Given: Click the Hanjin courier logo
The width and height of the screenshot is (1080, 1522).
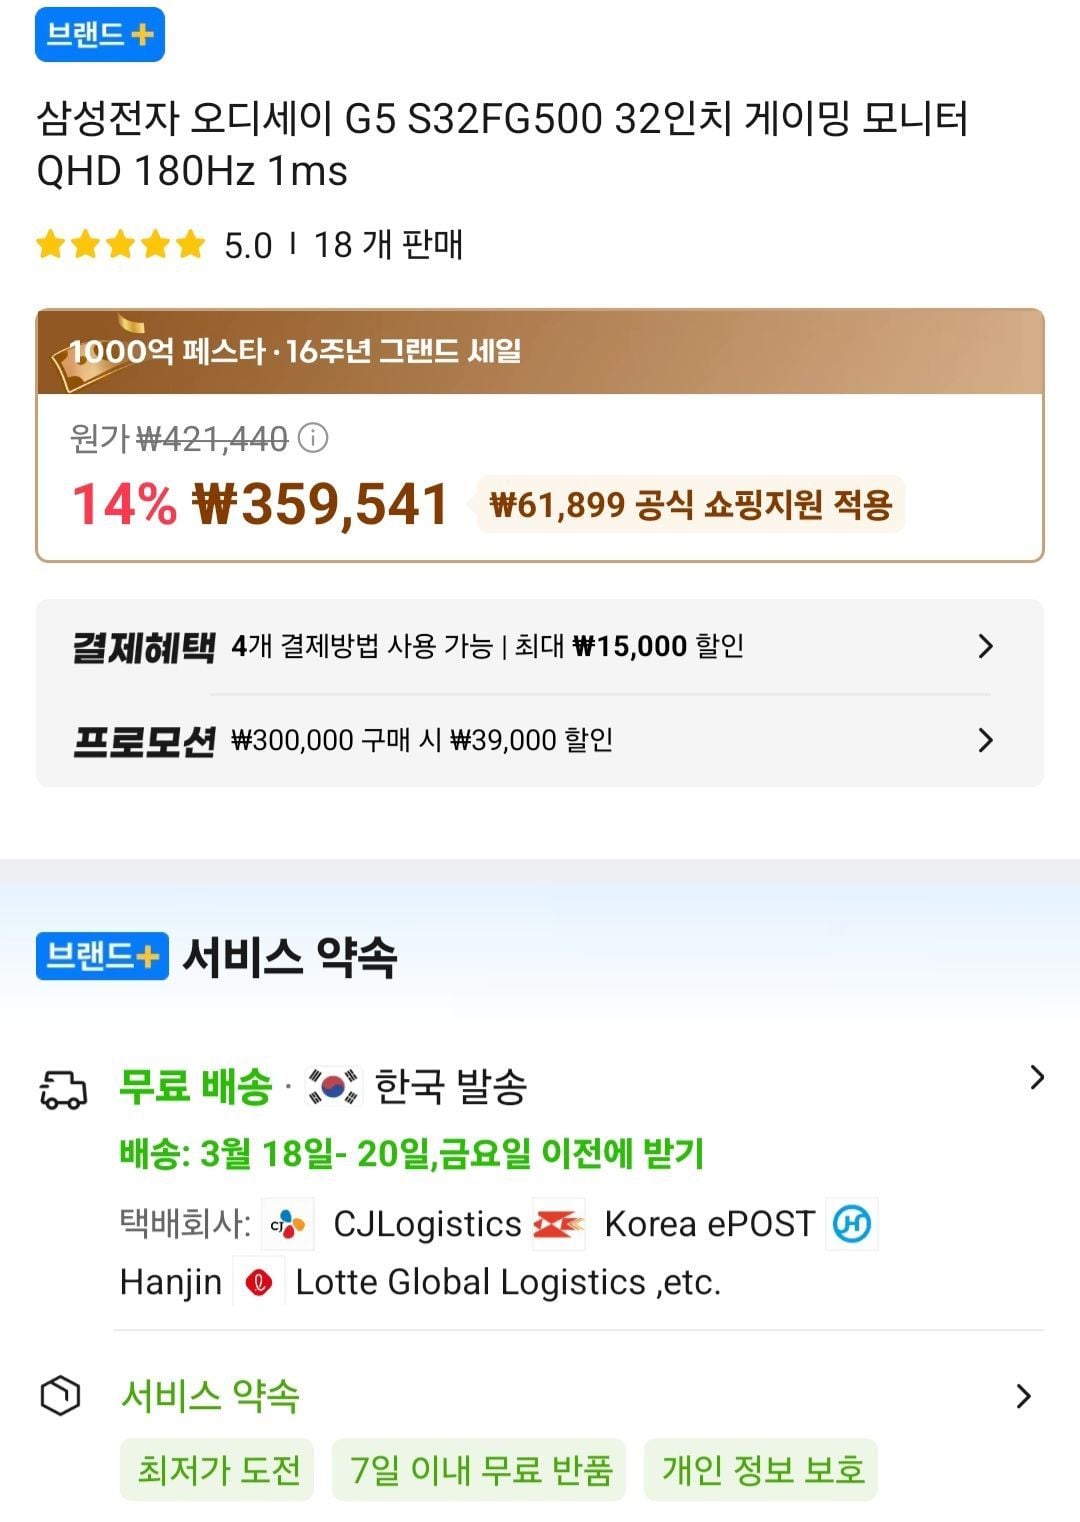Looking at the screenshot, I should pyautogui.click(x=852, y=1224).
